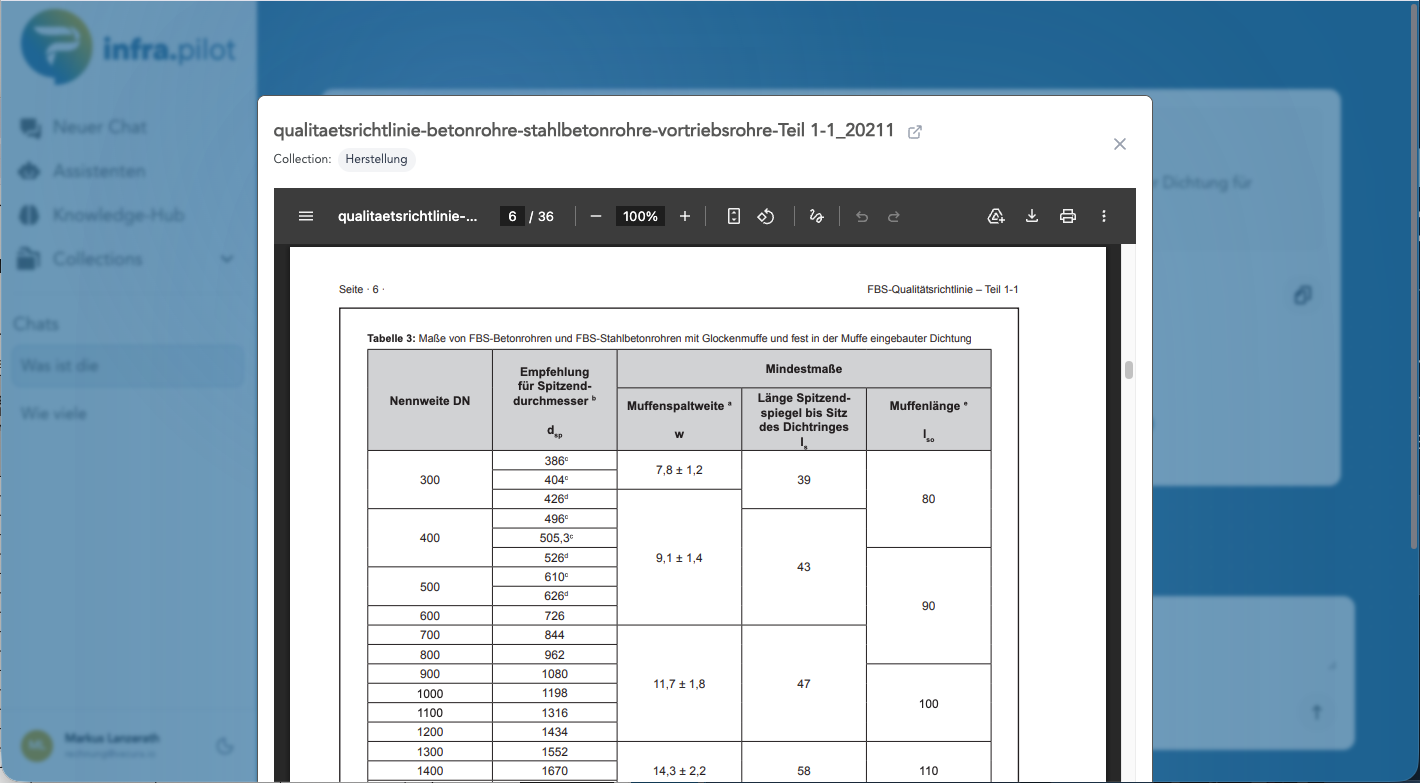Click the 'Seite · 6 ·' page label

click(x=361, y=290)
